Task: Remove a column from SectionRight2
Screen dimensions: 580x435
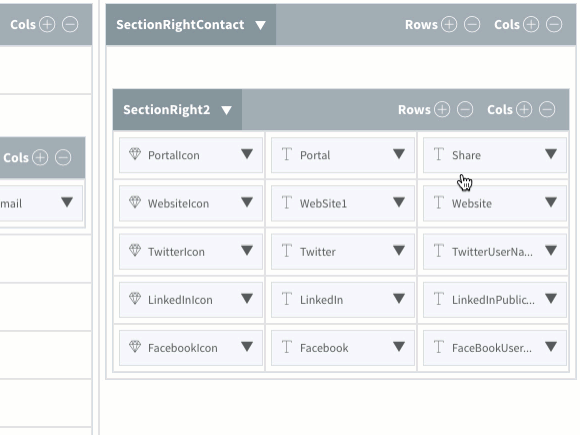Action: (547, 109)
